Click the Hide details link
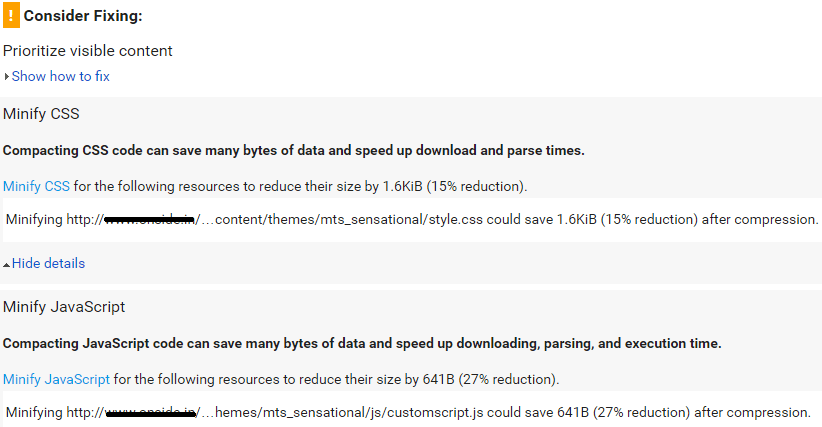822x427 pixels. [48, 263]
